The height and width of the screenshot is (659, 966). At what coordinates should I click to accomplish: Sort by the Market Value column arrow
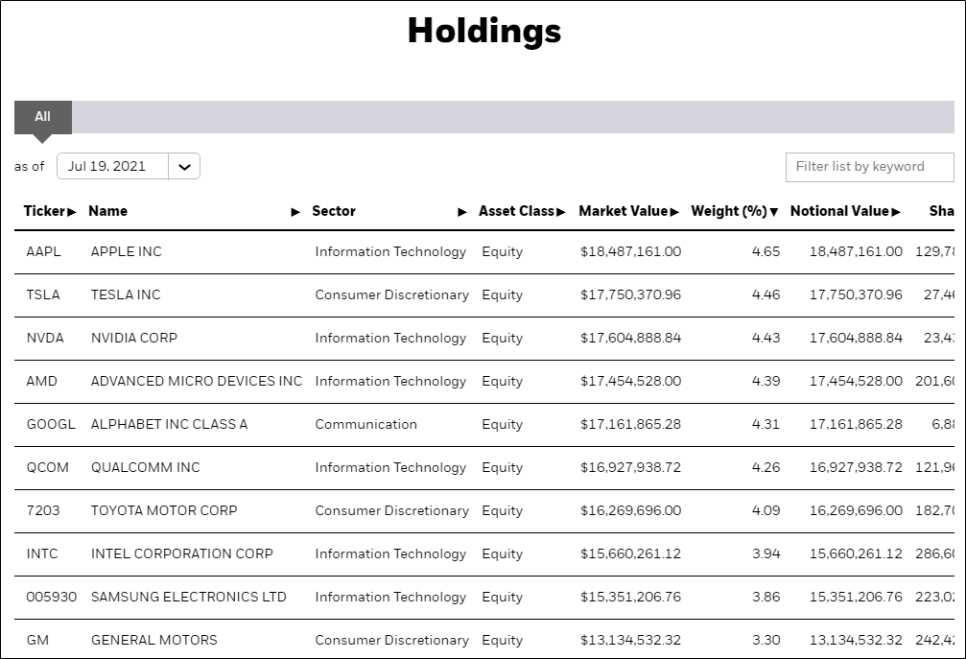pos(675,212)
